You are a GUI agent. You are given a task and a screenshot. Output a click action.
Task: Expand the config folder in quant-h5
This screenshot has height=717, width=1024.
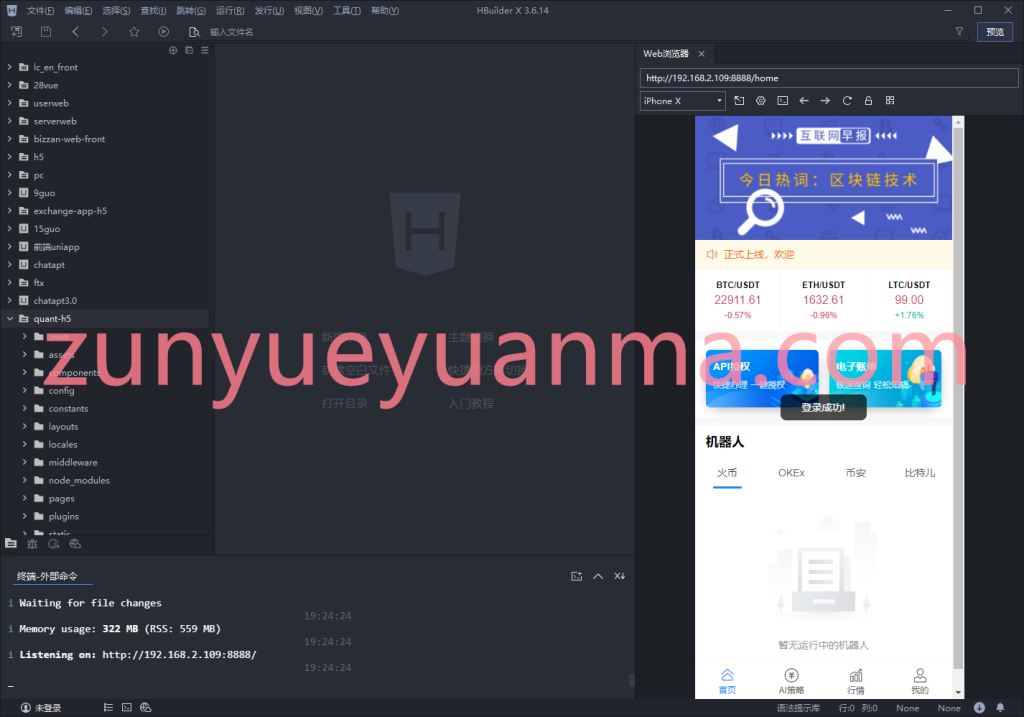(x=25, y=390)
